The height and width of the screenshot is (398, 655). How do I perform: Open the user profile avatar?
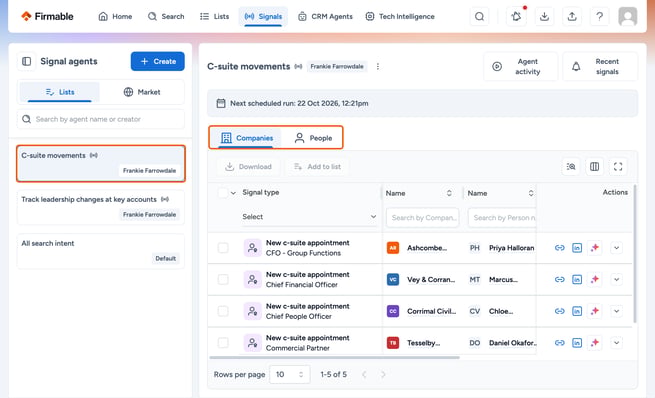627,16
